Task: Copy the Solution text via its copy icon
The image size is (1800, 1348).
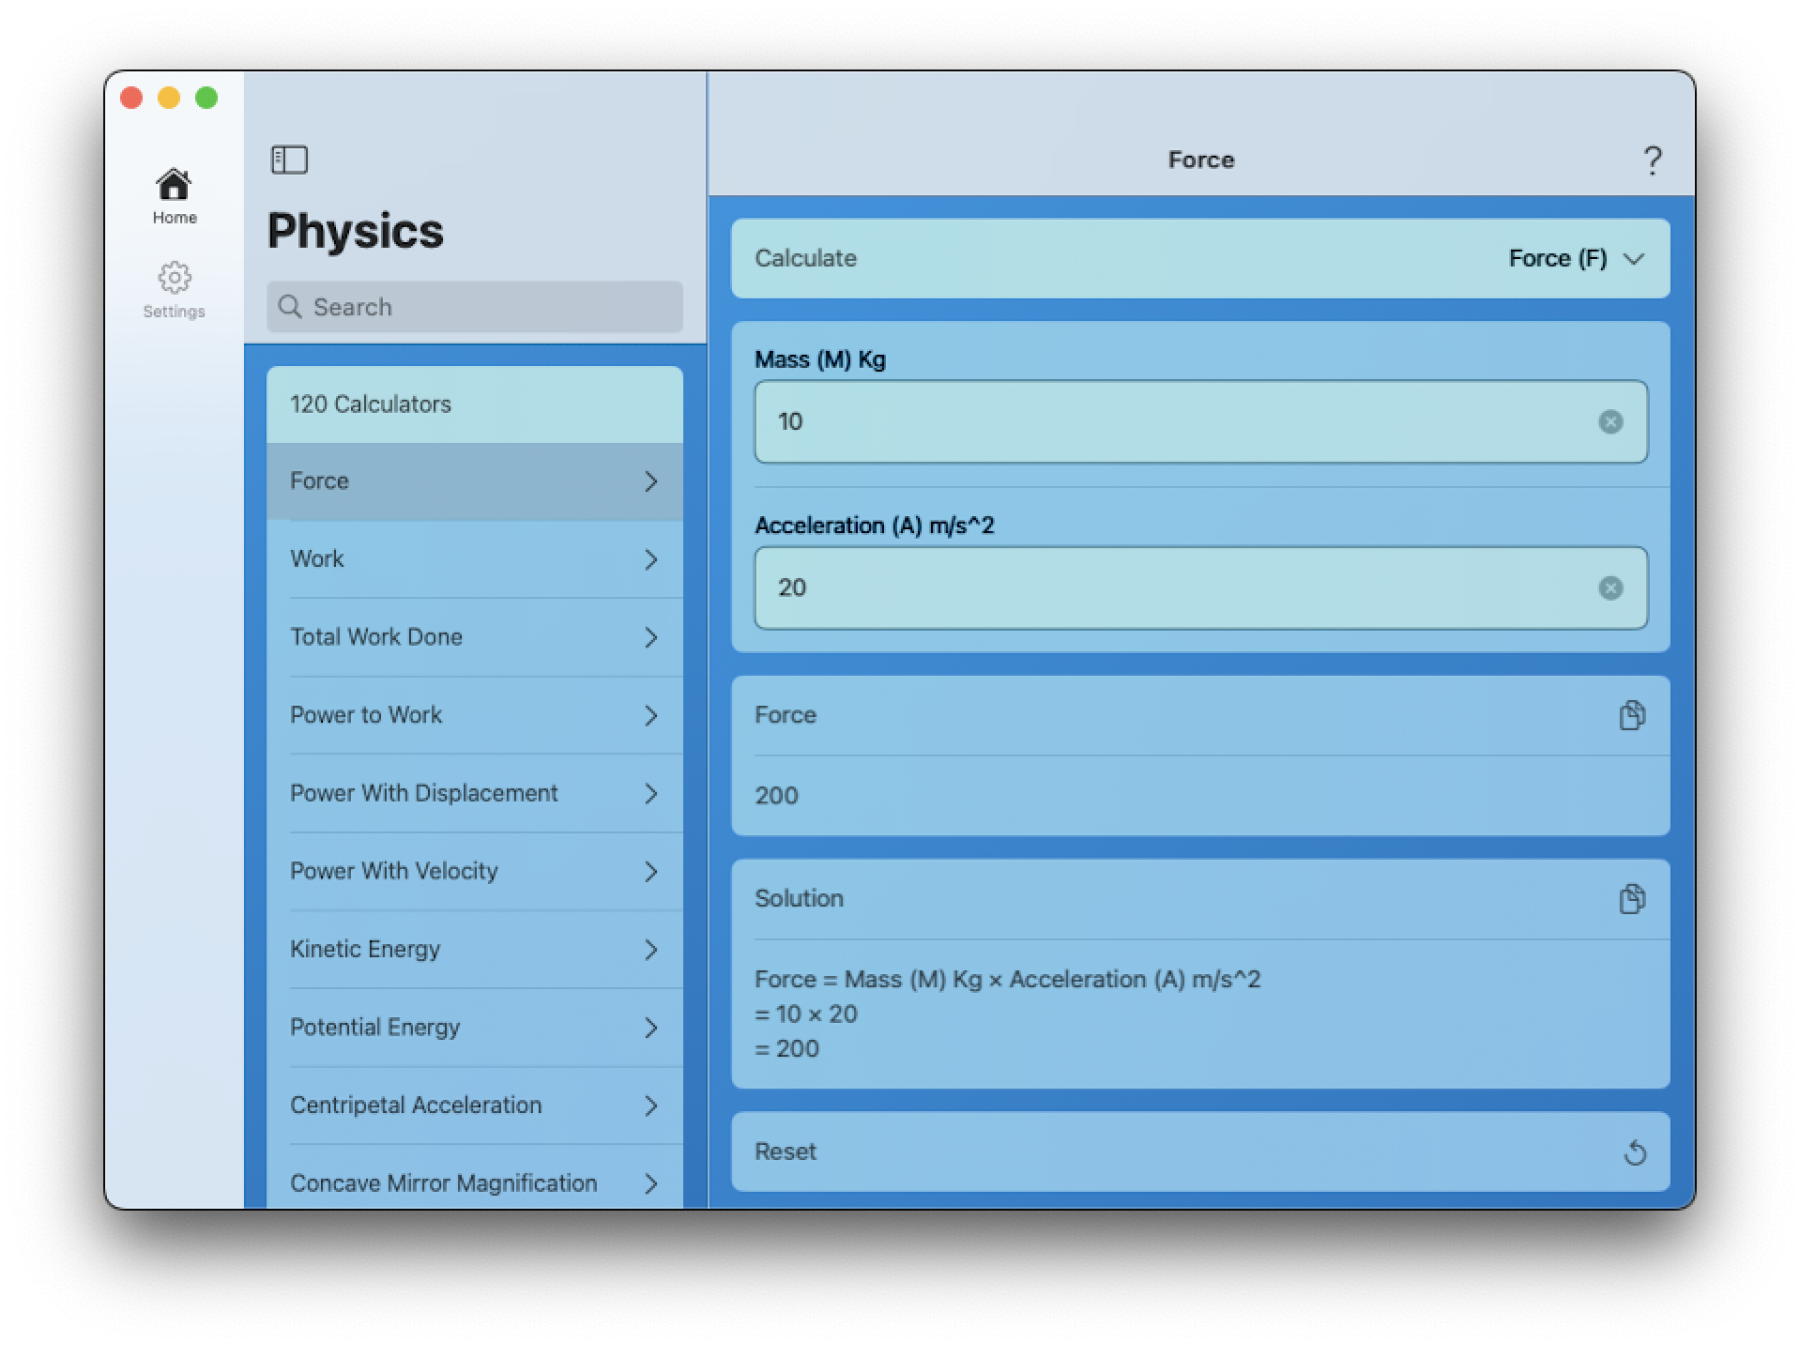Action: pyautogui.click(x=1632, y=898)
